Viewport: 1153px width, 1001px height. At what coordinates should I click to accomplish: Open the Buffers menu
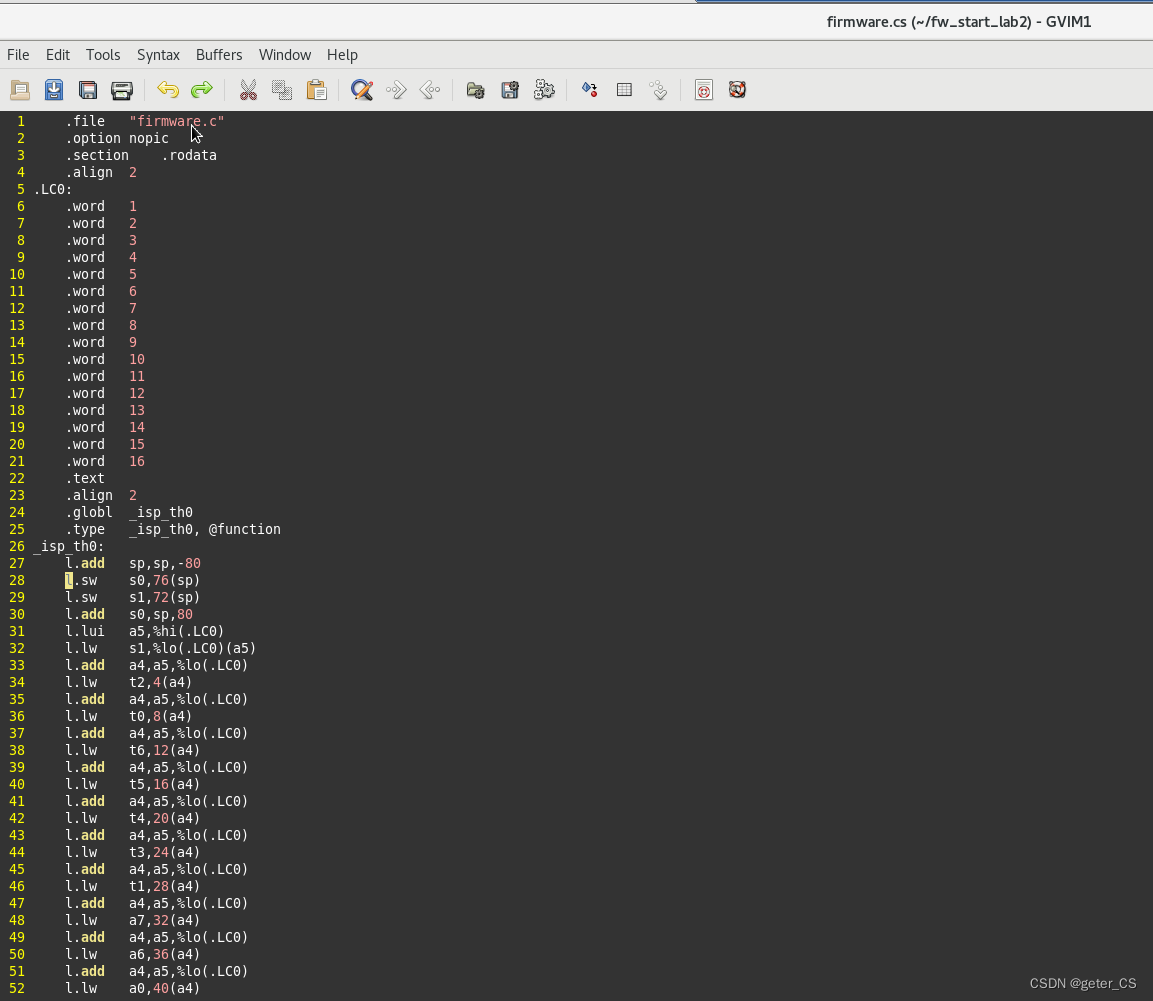(x=219, y=55)
